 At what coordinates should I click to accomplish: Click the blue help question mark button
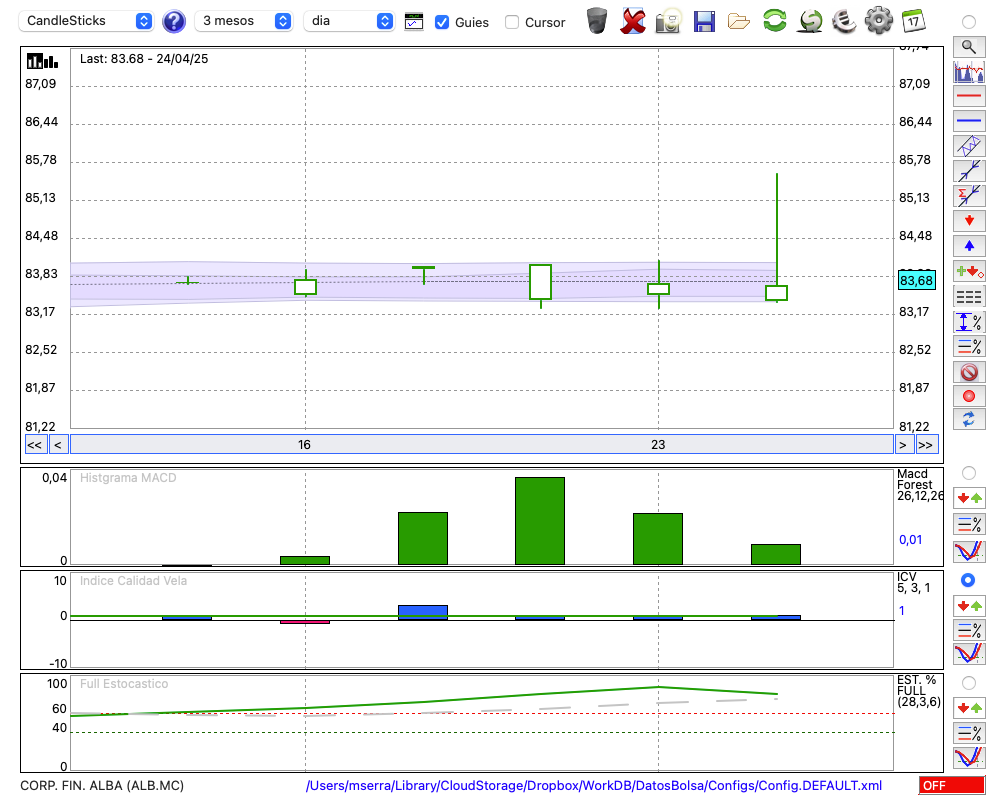[x=173, y=22]
